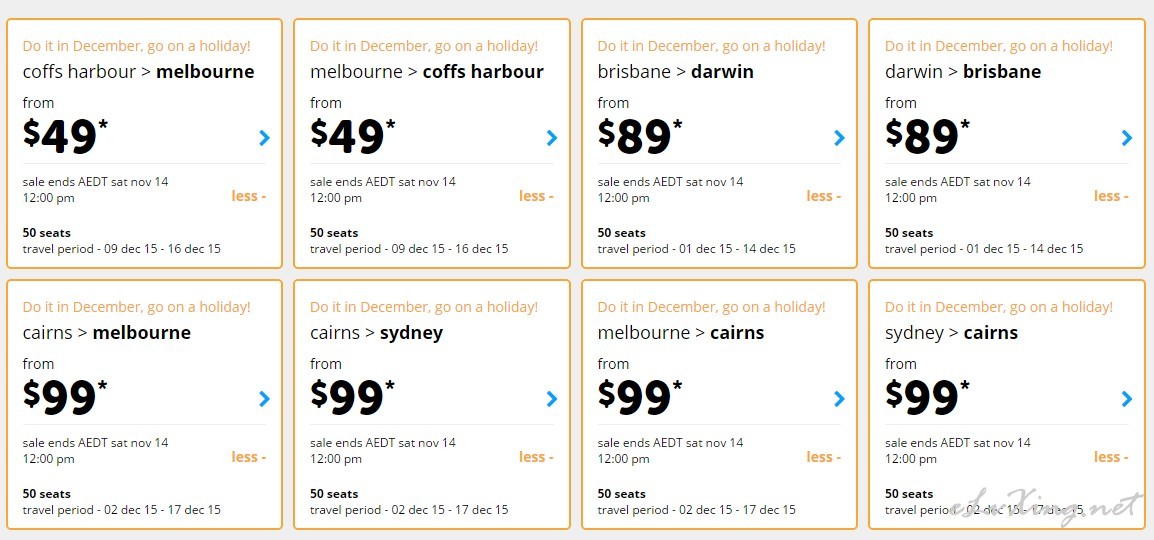Open the cairns > melbourne route title
The width and height of the screenshot is (1154, 540).
(107, 333)
